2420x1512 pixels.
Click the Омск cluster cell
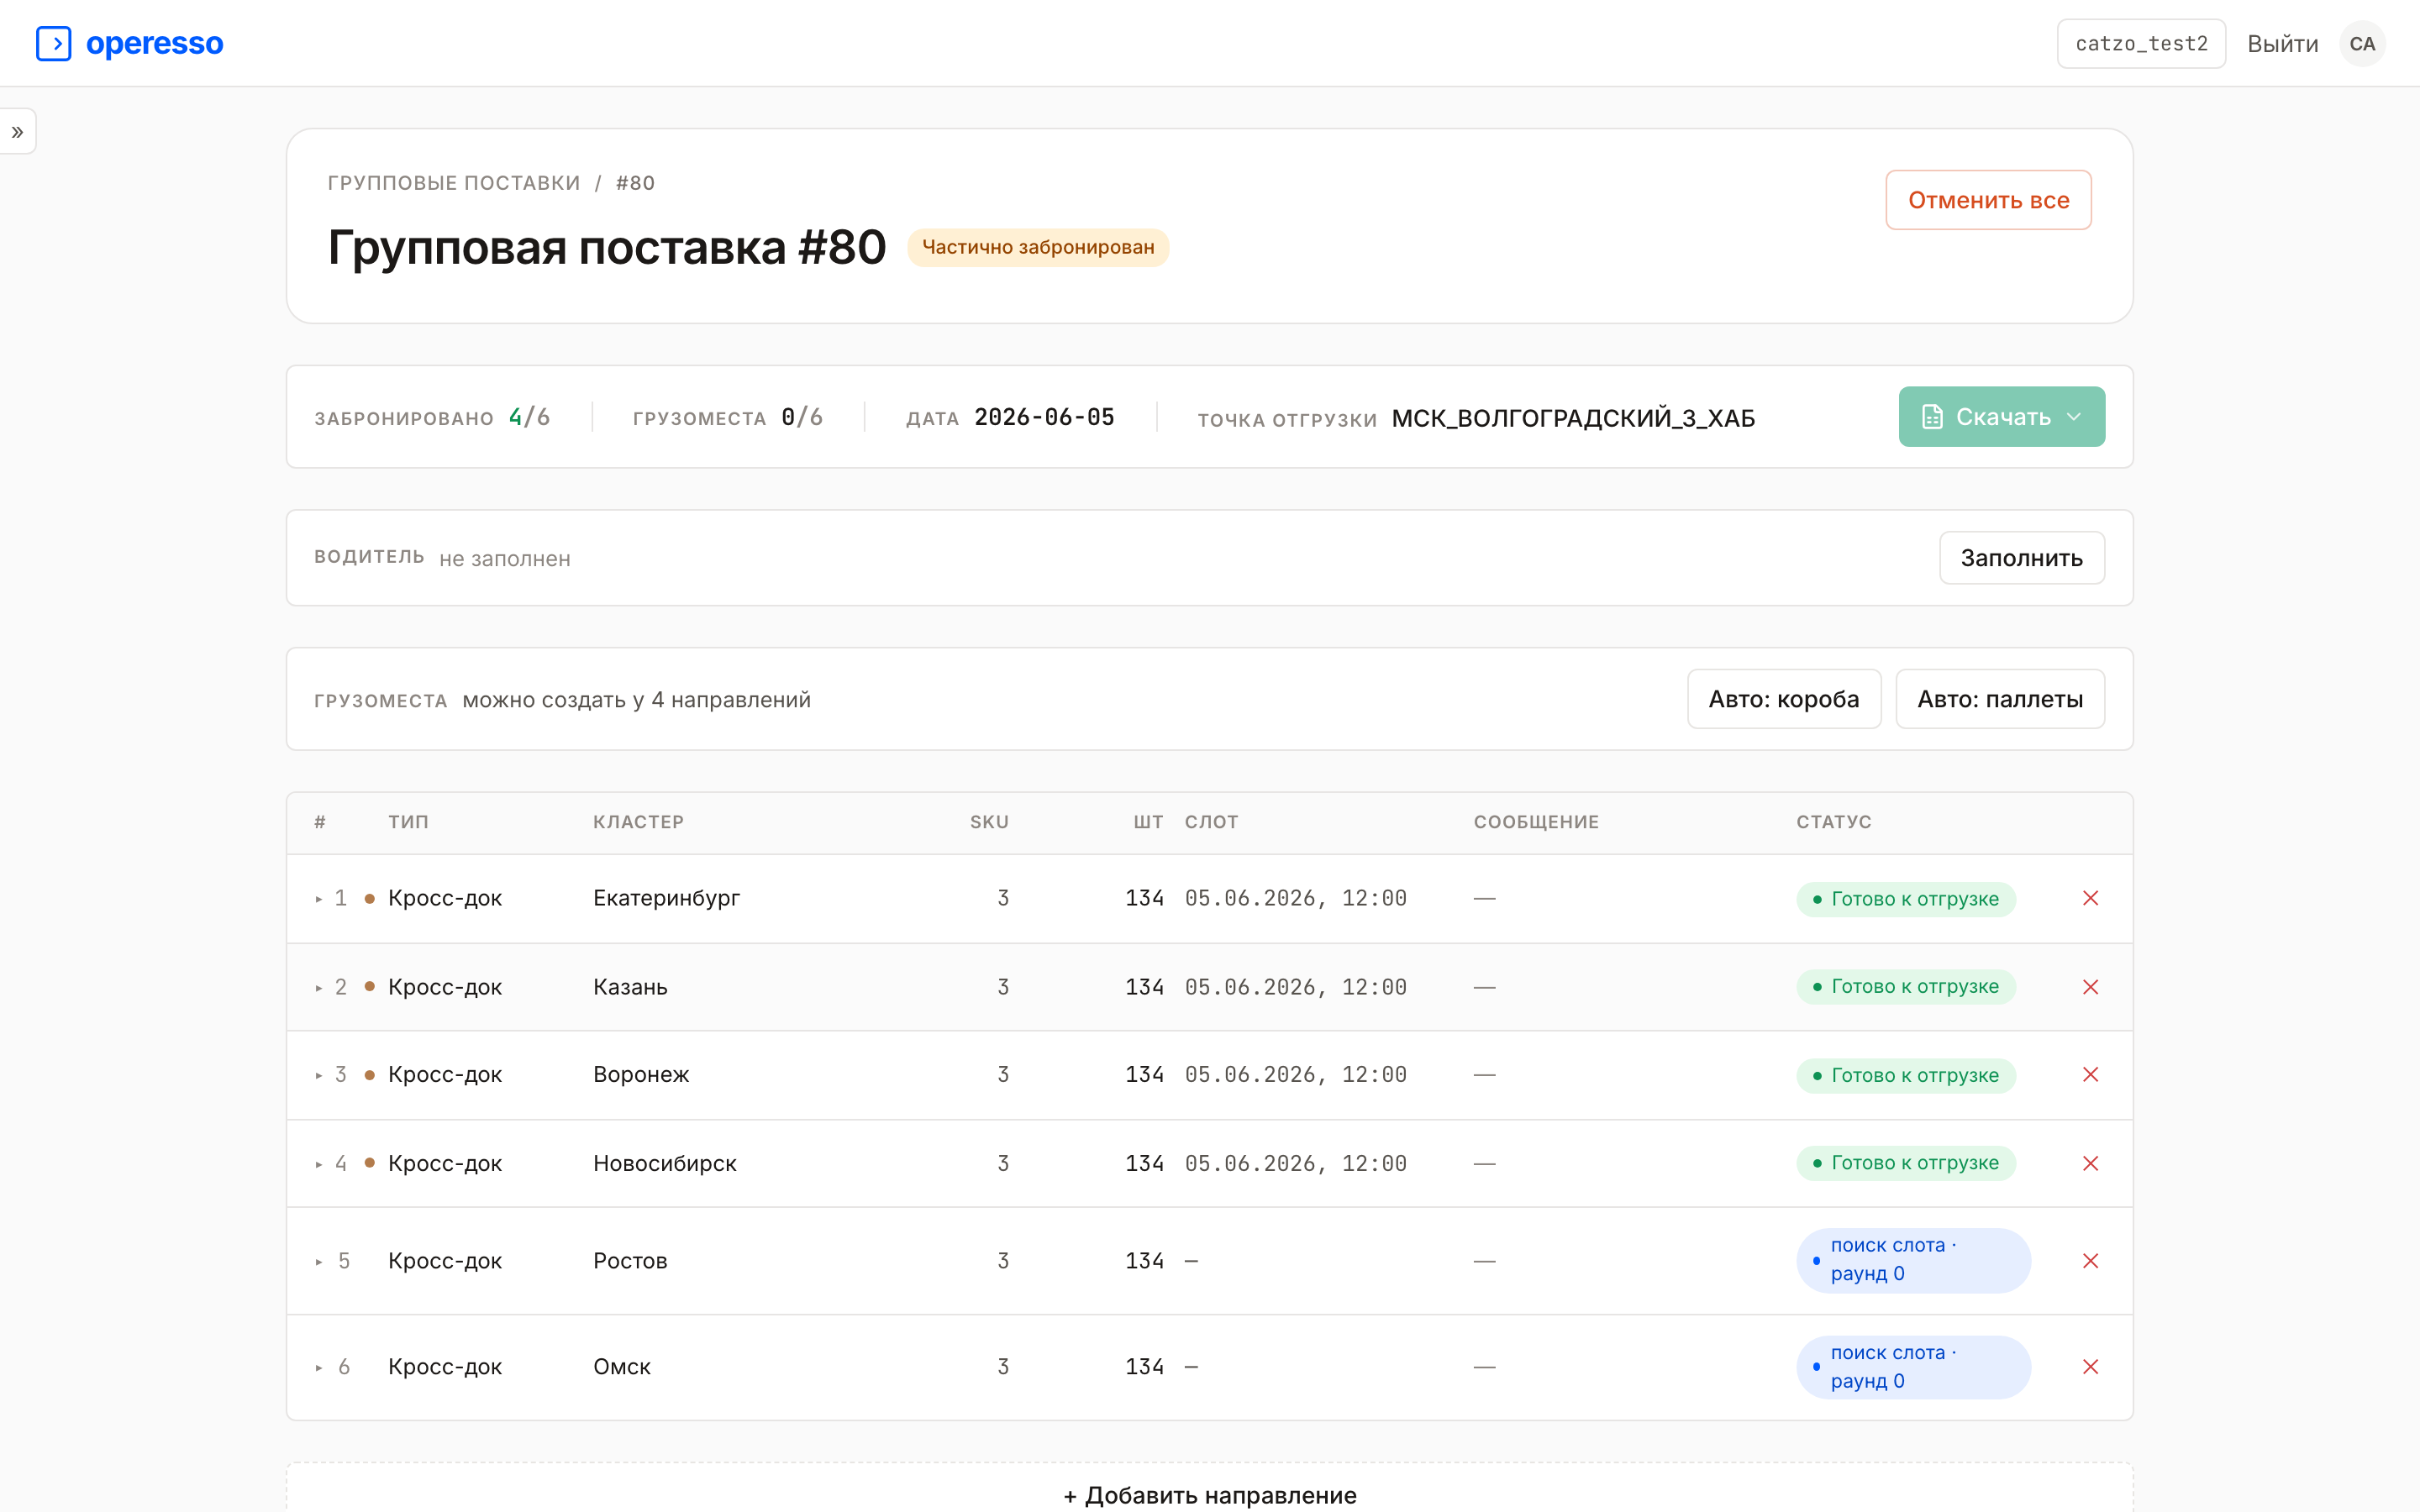621,1366
